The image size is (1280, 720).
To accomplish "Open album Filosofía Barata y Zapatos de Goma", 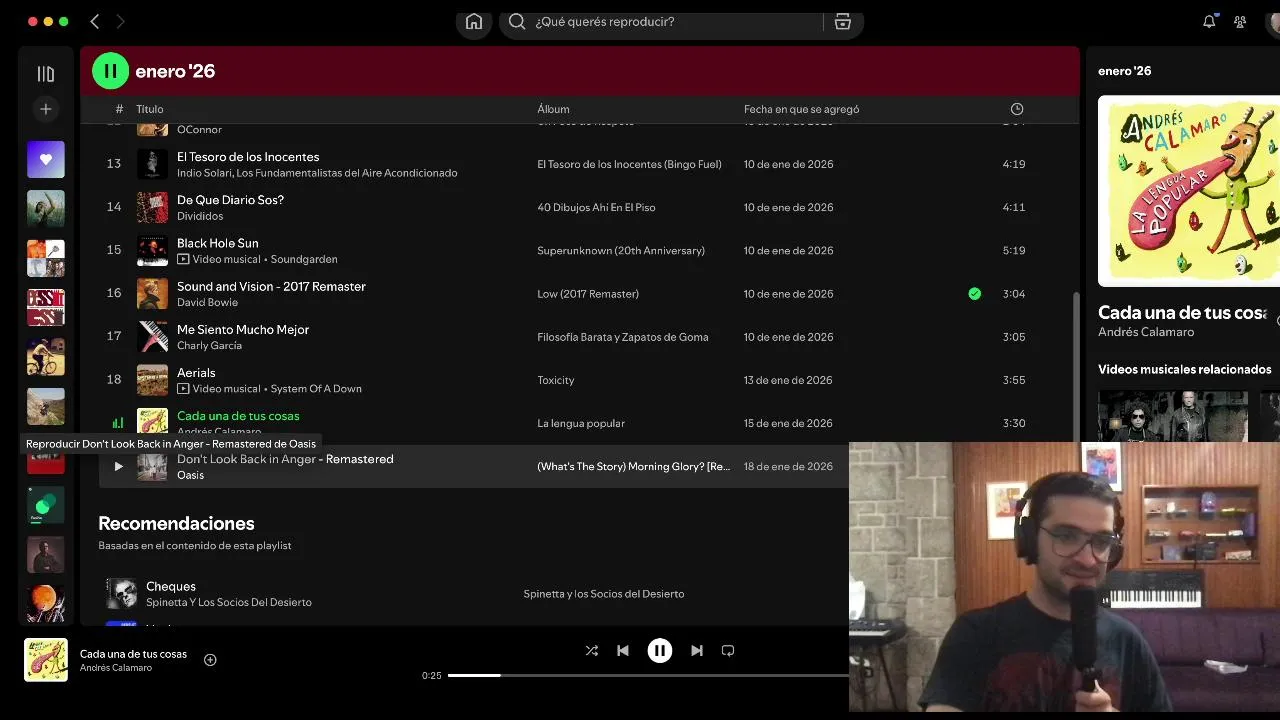I will point(622,337).
